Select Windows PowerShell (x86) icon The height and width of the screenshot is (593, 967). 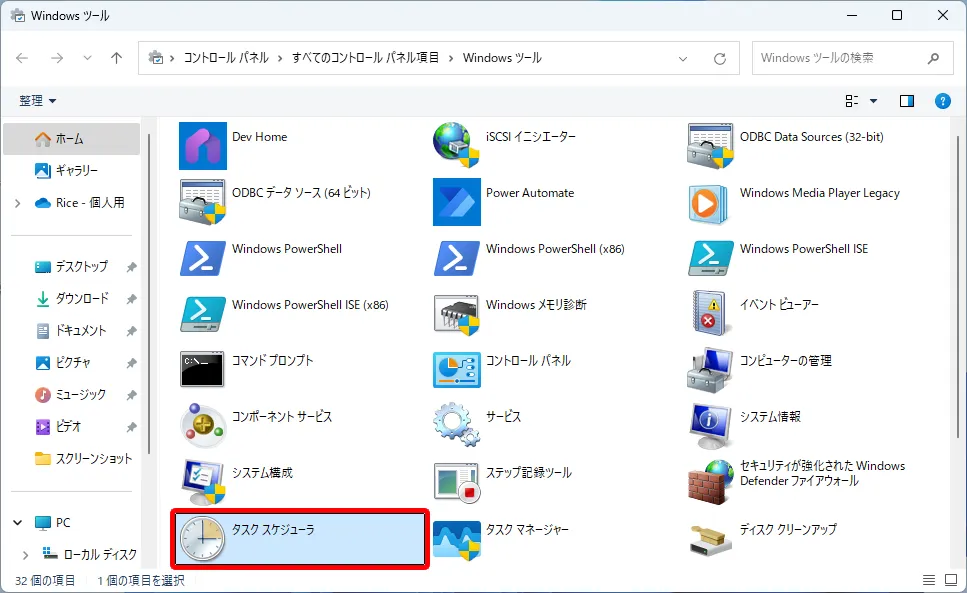click(x=457, y=258)
